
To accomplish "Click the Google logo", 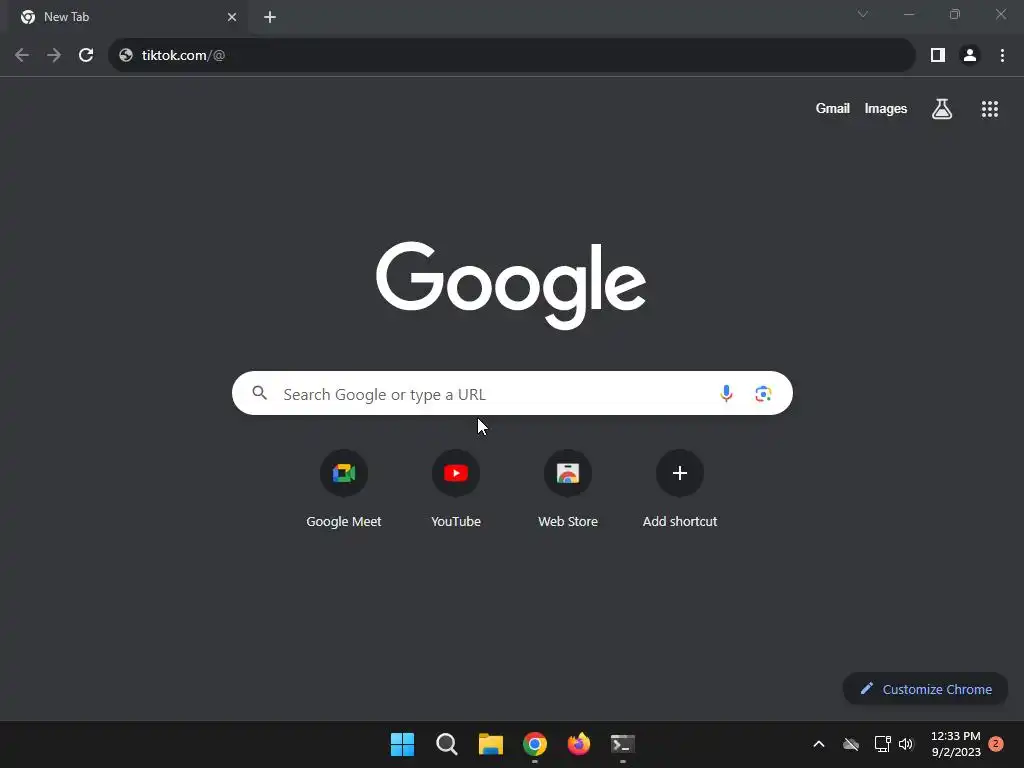I will [511, 285].
